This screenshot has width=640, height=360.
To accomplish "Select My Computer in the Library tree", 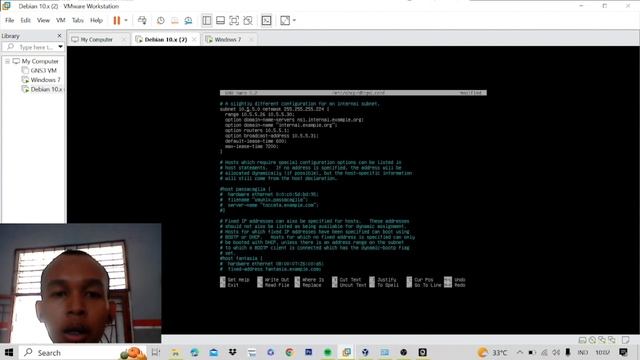I will pyautogui.click(x=40, y=61).
